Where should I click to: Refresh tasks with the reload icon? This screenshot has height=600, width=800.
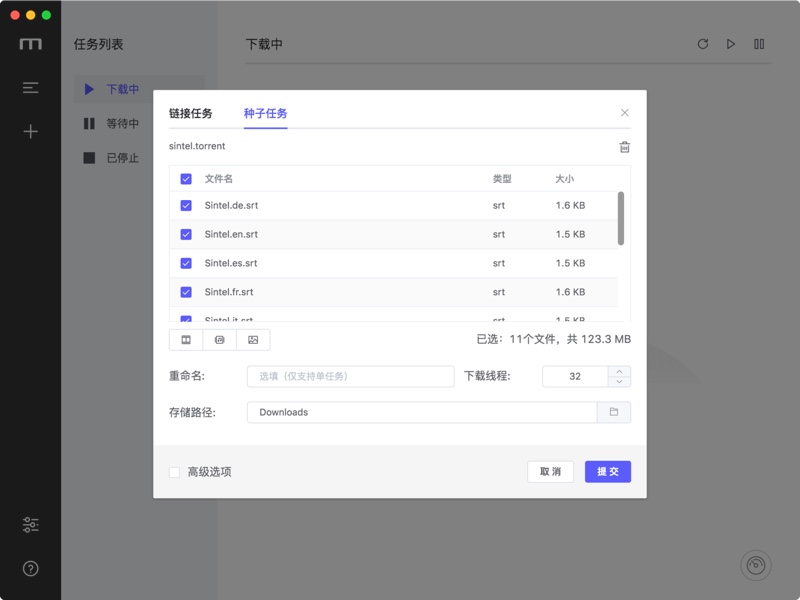pos(703,43)
